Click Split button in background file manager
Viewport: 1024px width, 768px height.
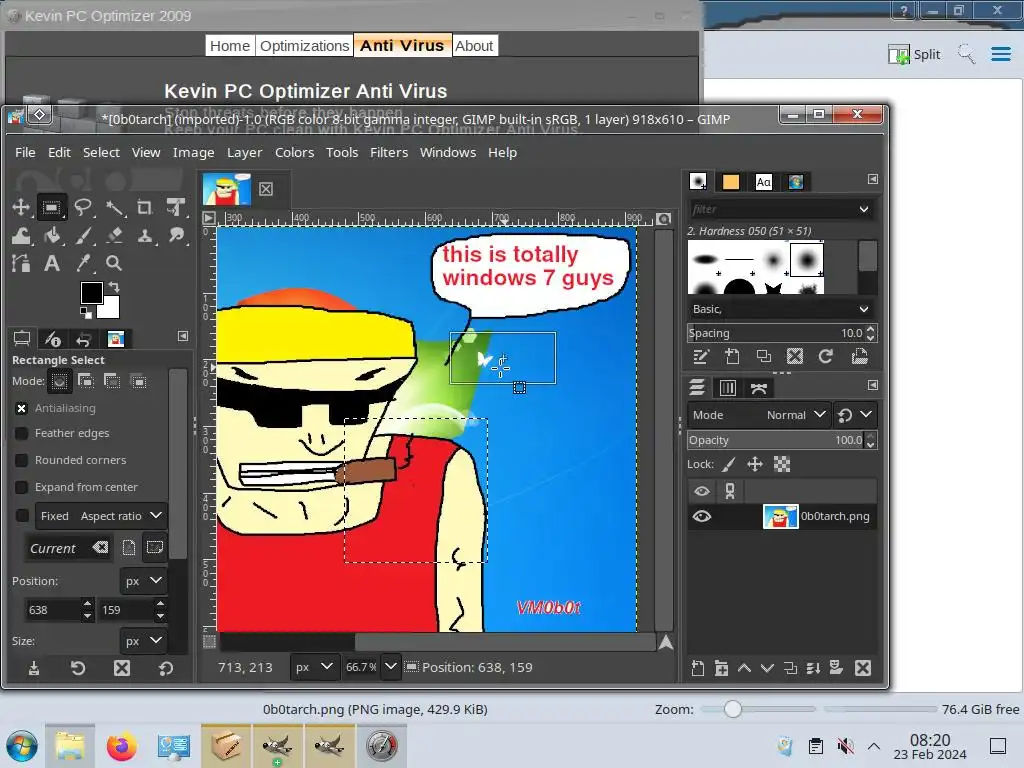[914, 54]
